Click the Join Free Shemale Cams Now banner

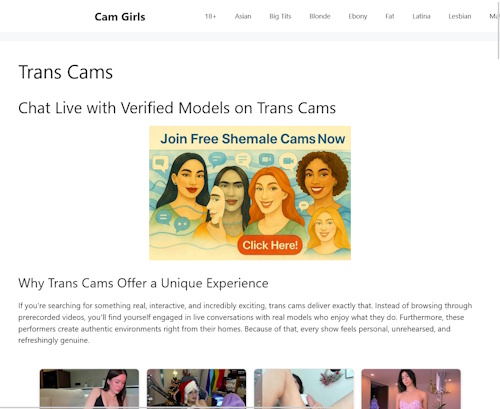(x=250, y=193)
